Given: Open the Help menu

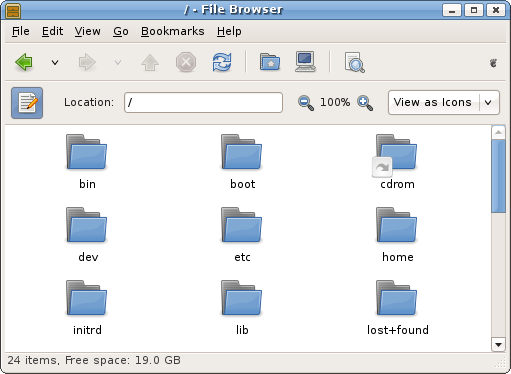Looking at the screenshot, I should (229, 31).
